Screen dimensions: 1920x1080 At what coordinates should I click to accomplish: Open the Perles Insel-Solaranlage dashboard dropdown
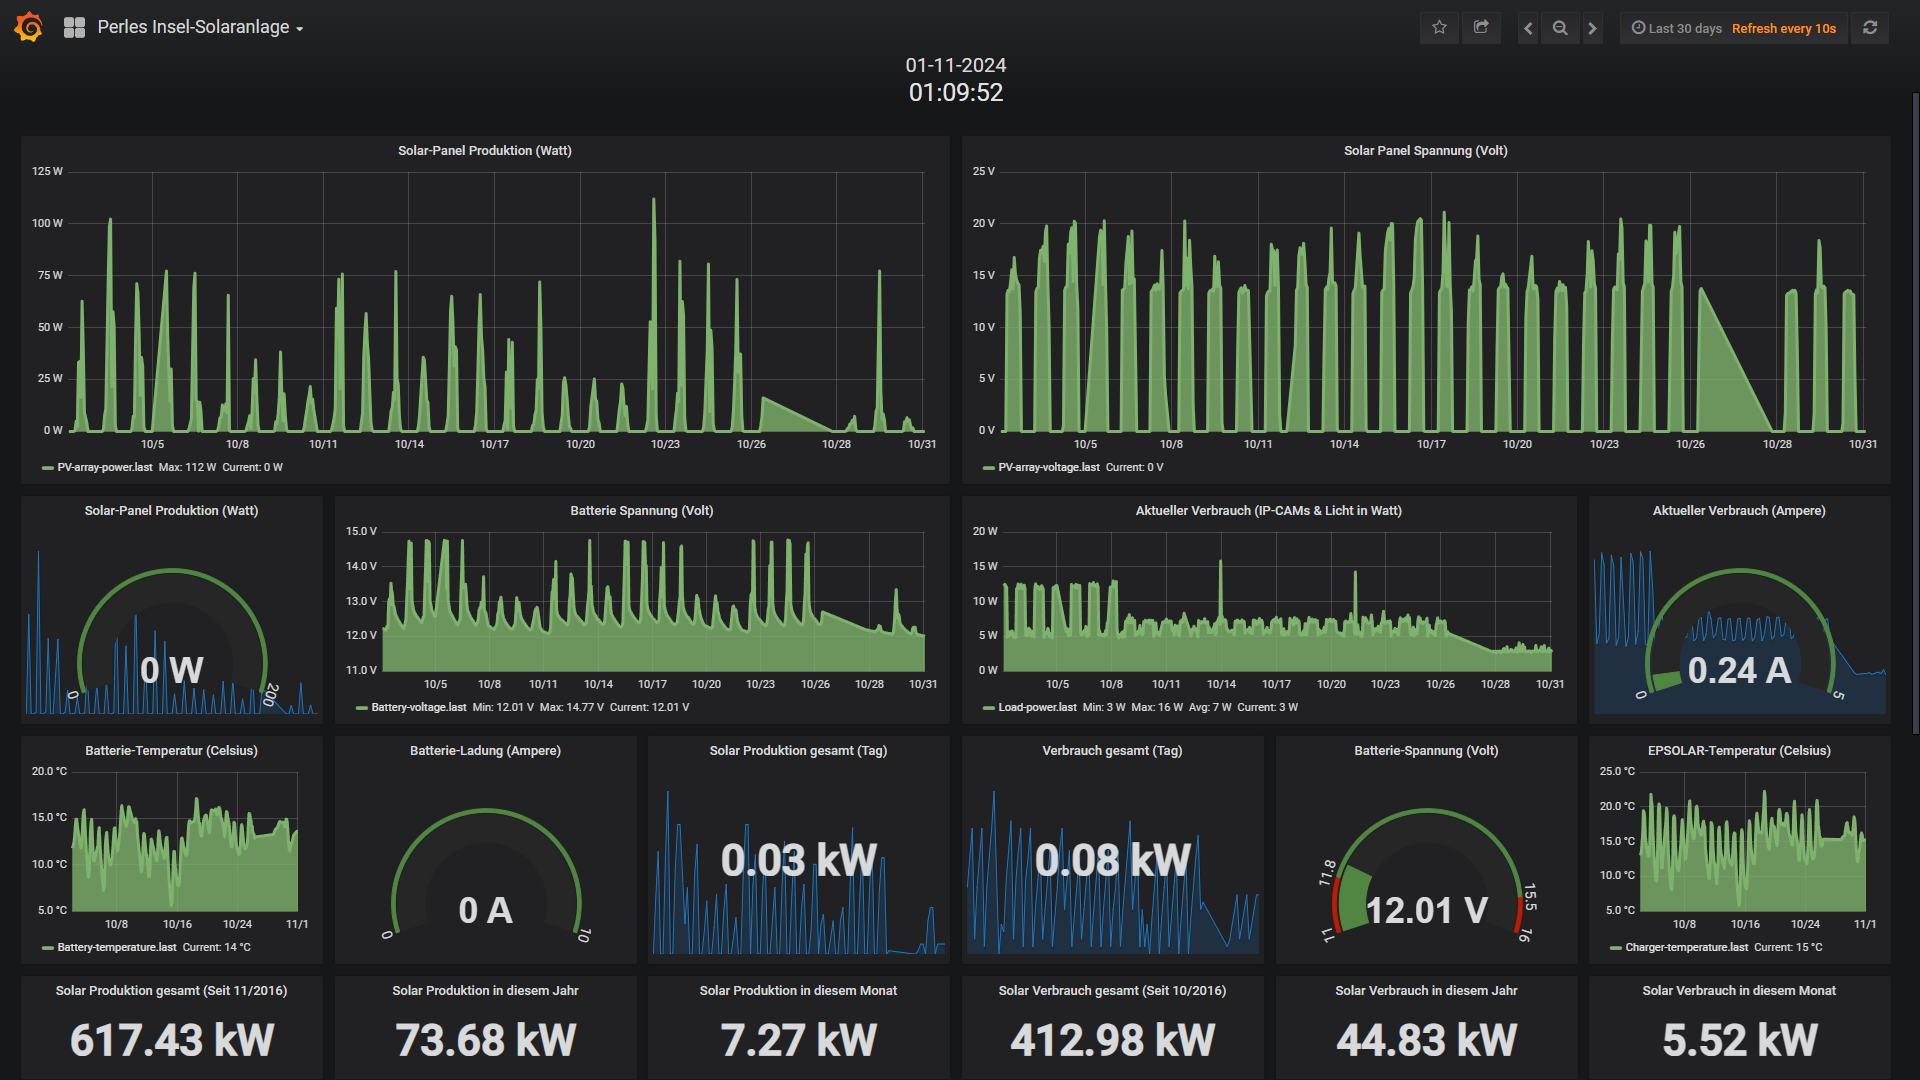(x=200, y=28)
